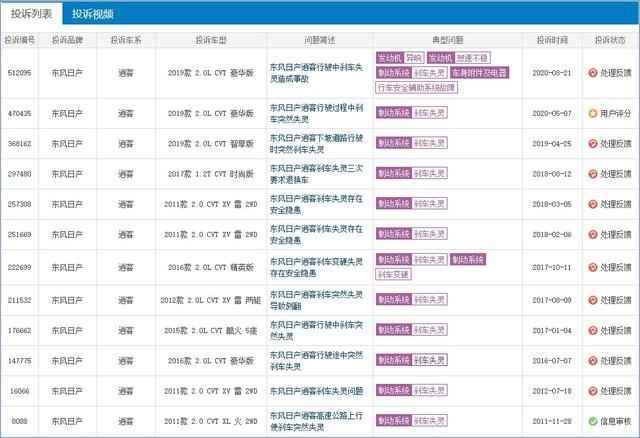The image size is (640, 438).
Task: Click 发动机 异响 tag in row 512095
Action: 400,58
